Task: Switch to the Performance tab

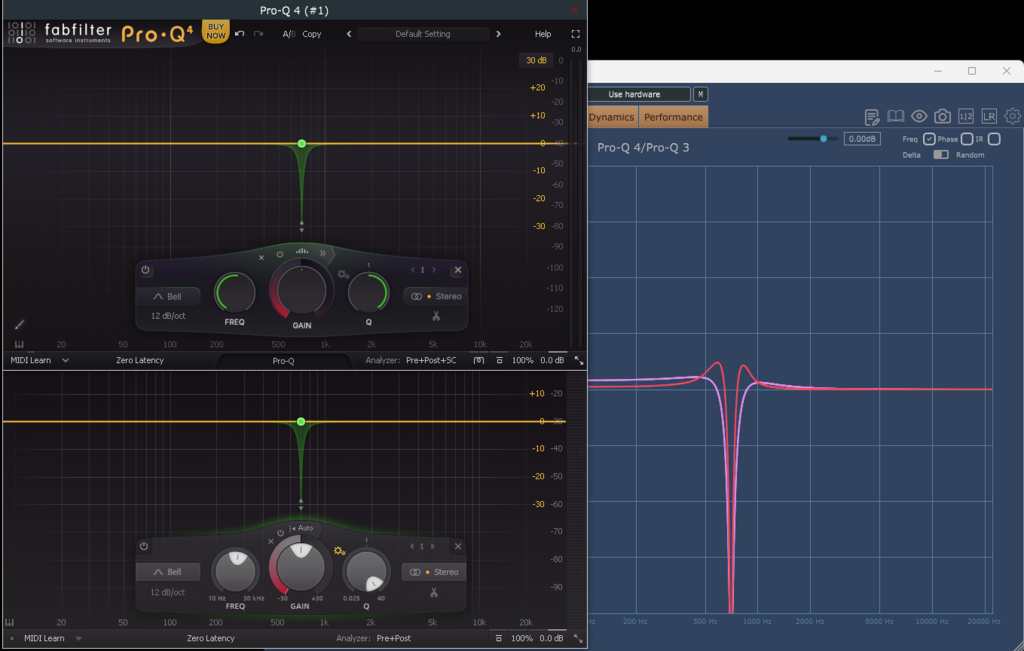Action: (x=673, y=117)
